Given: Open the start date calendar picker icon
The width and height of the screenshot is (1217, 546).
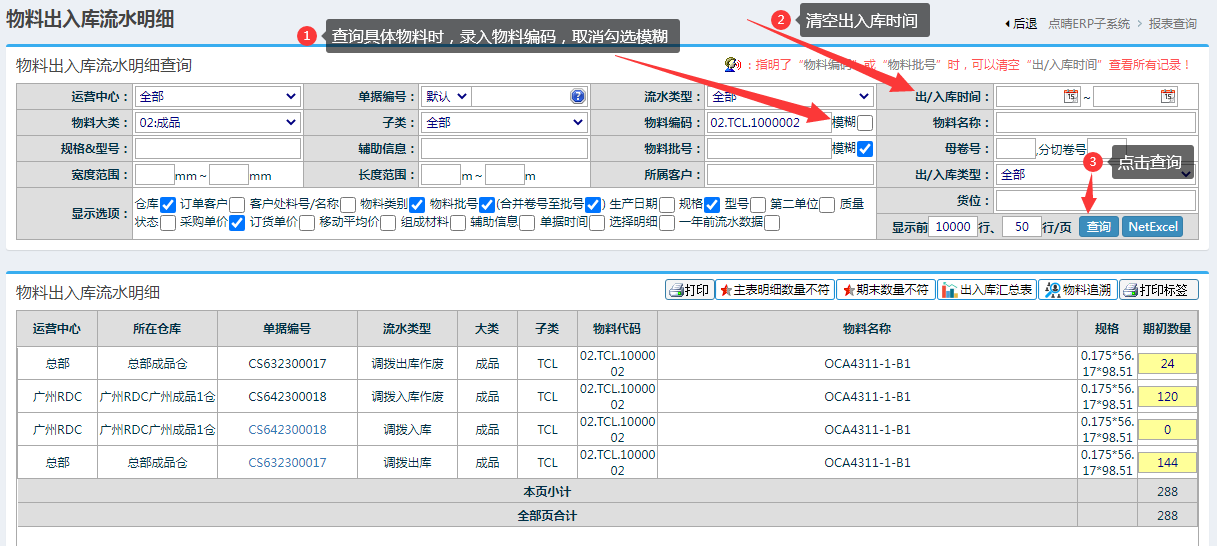Looking at the screenshot, I should [1071, 97].
